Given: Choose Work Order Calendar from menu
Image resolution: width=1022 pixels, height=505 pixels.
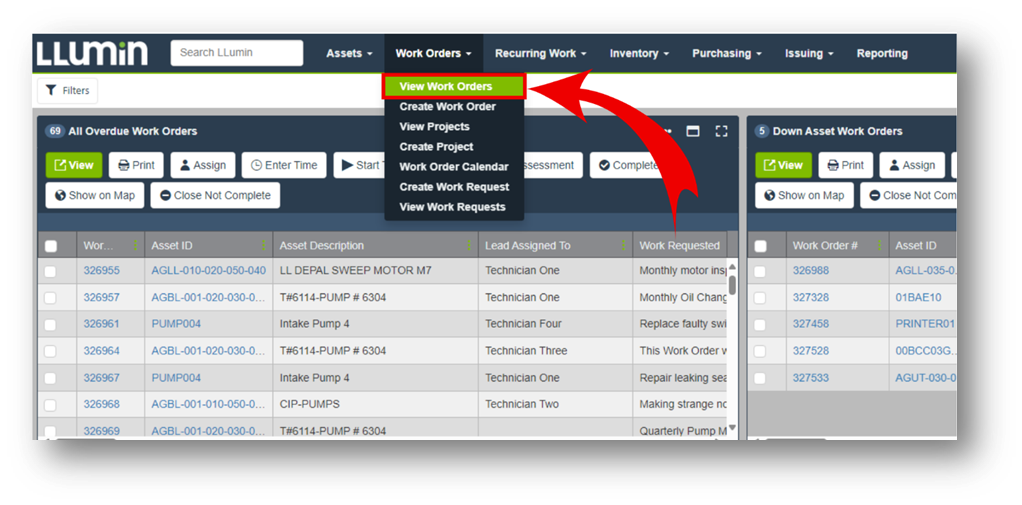Looking at the screenshot, I should click(453, 167).
